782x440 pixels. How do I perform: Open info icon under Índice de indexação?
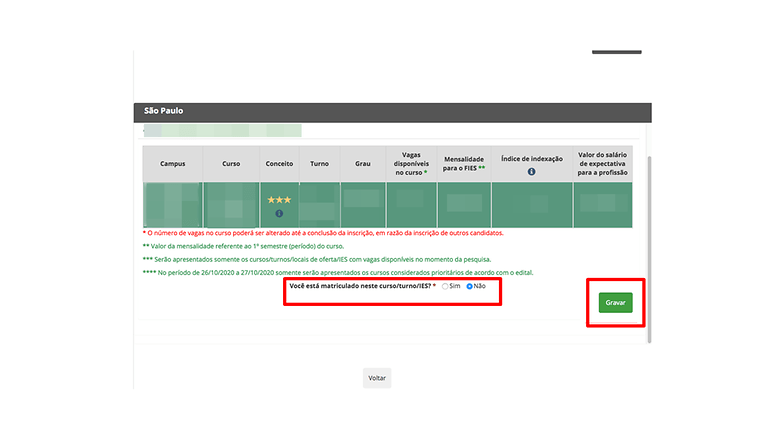(x=532, y=172)
